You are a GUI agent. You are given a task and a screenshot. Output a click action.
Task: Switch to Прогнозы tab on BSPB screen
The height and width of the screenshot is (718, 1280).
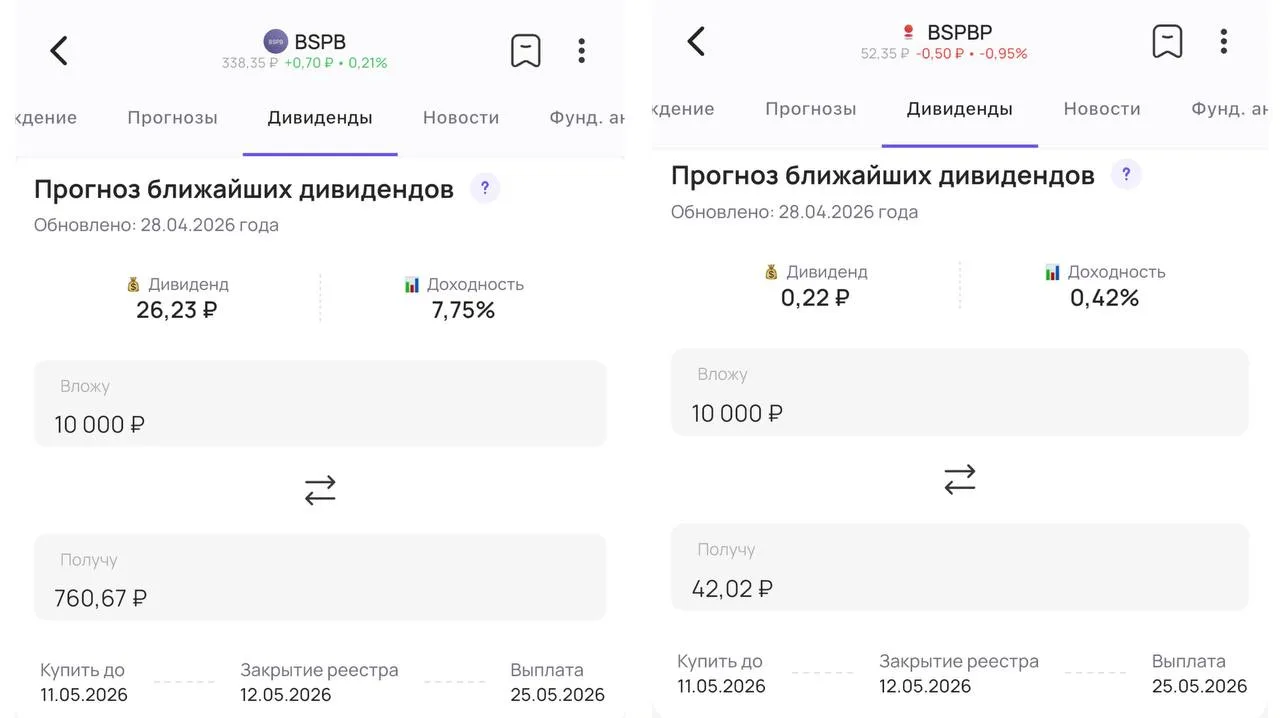click(172, 117)
